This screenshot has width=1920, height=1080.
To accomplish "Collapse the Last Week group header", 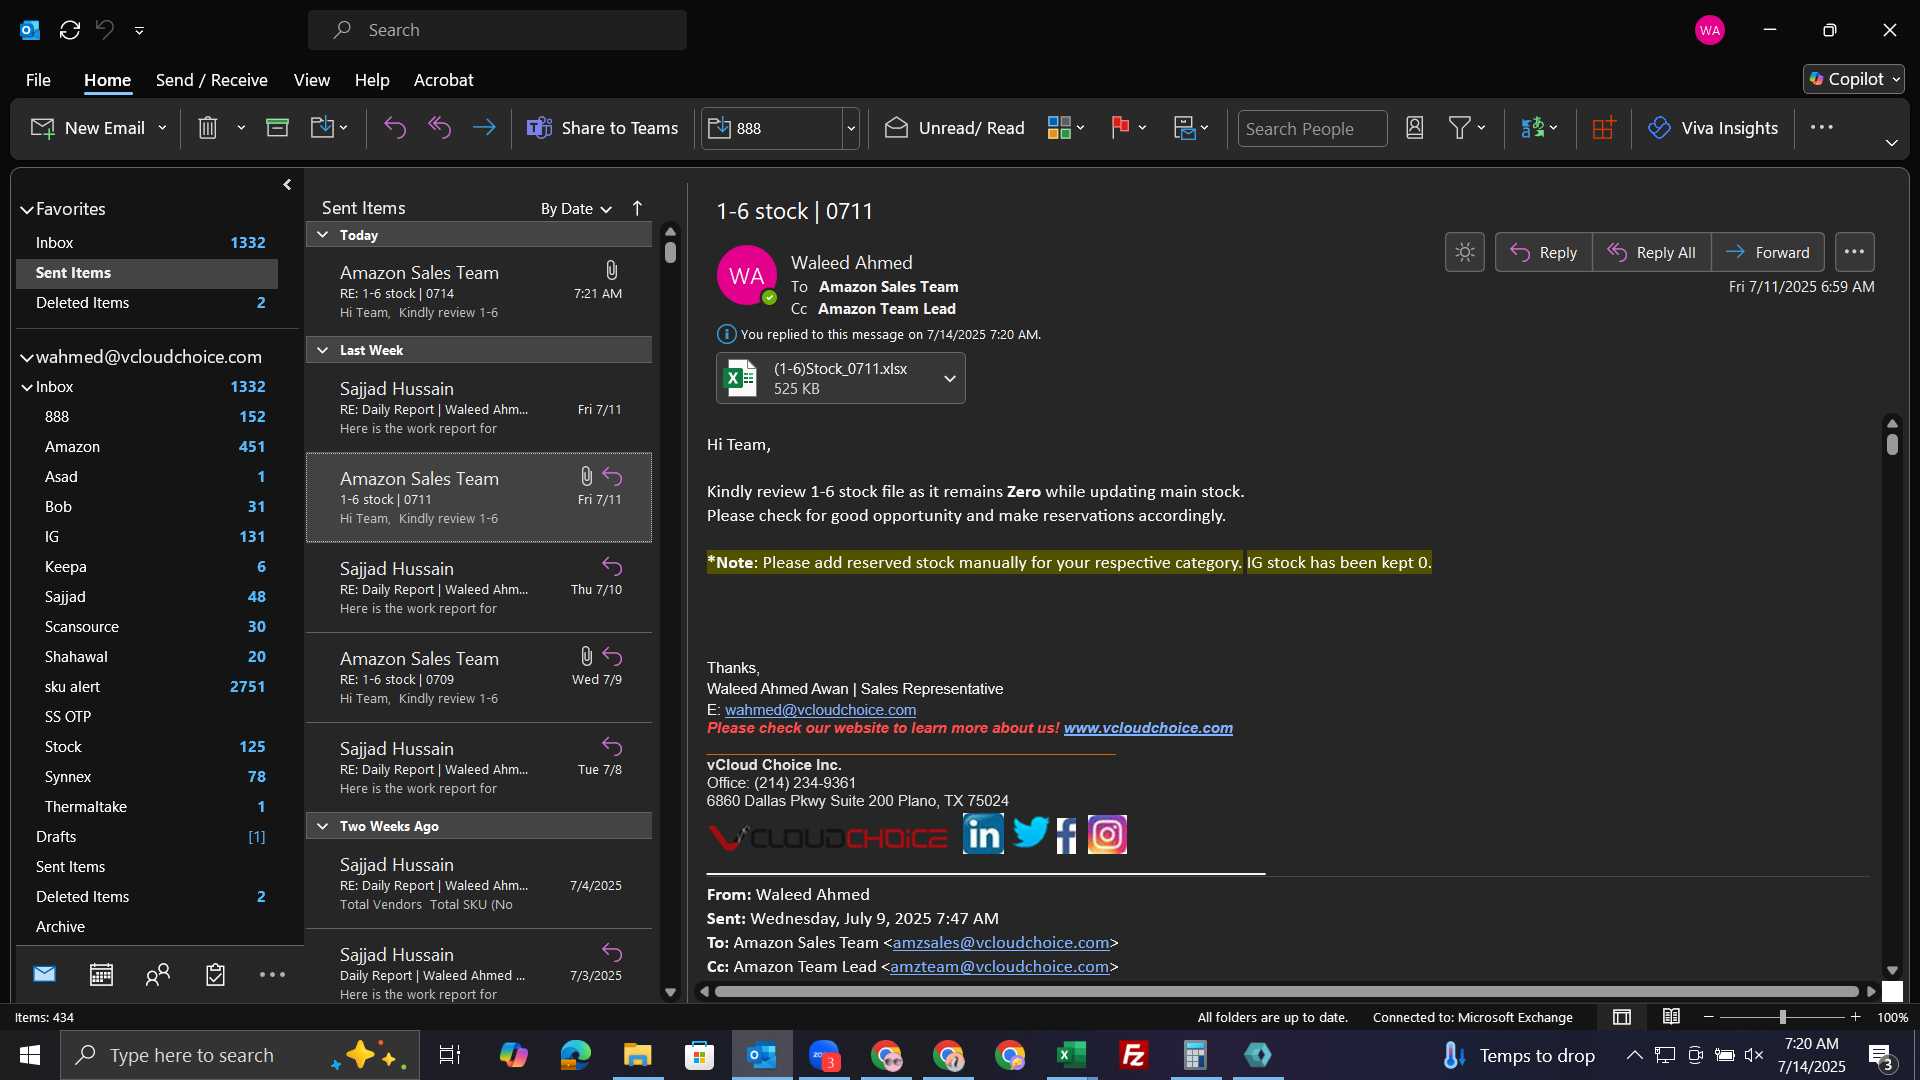I will pos(322,350).
